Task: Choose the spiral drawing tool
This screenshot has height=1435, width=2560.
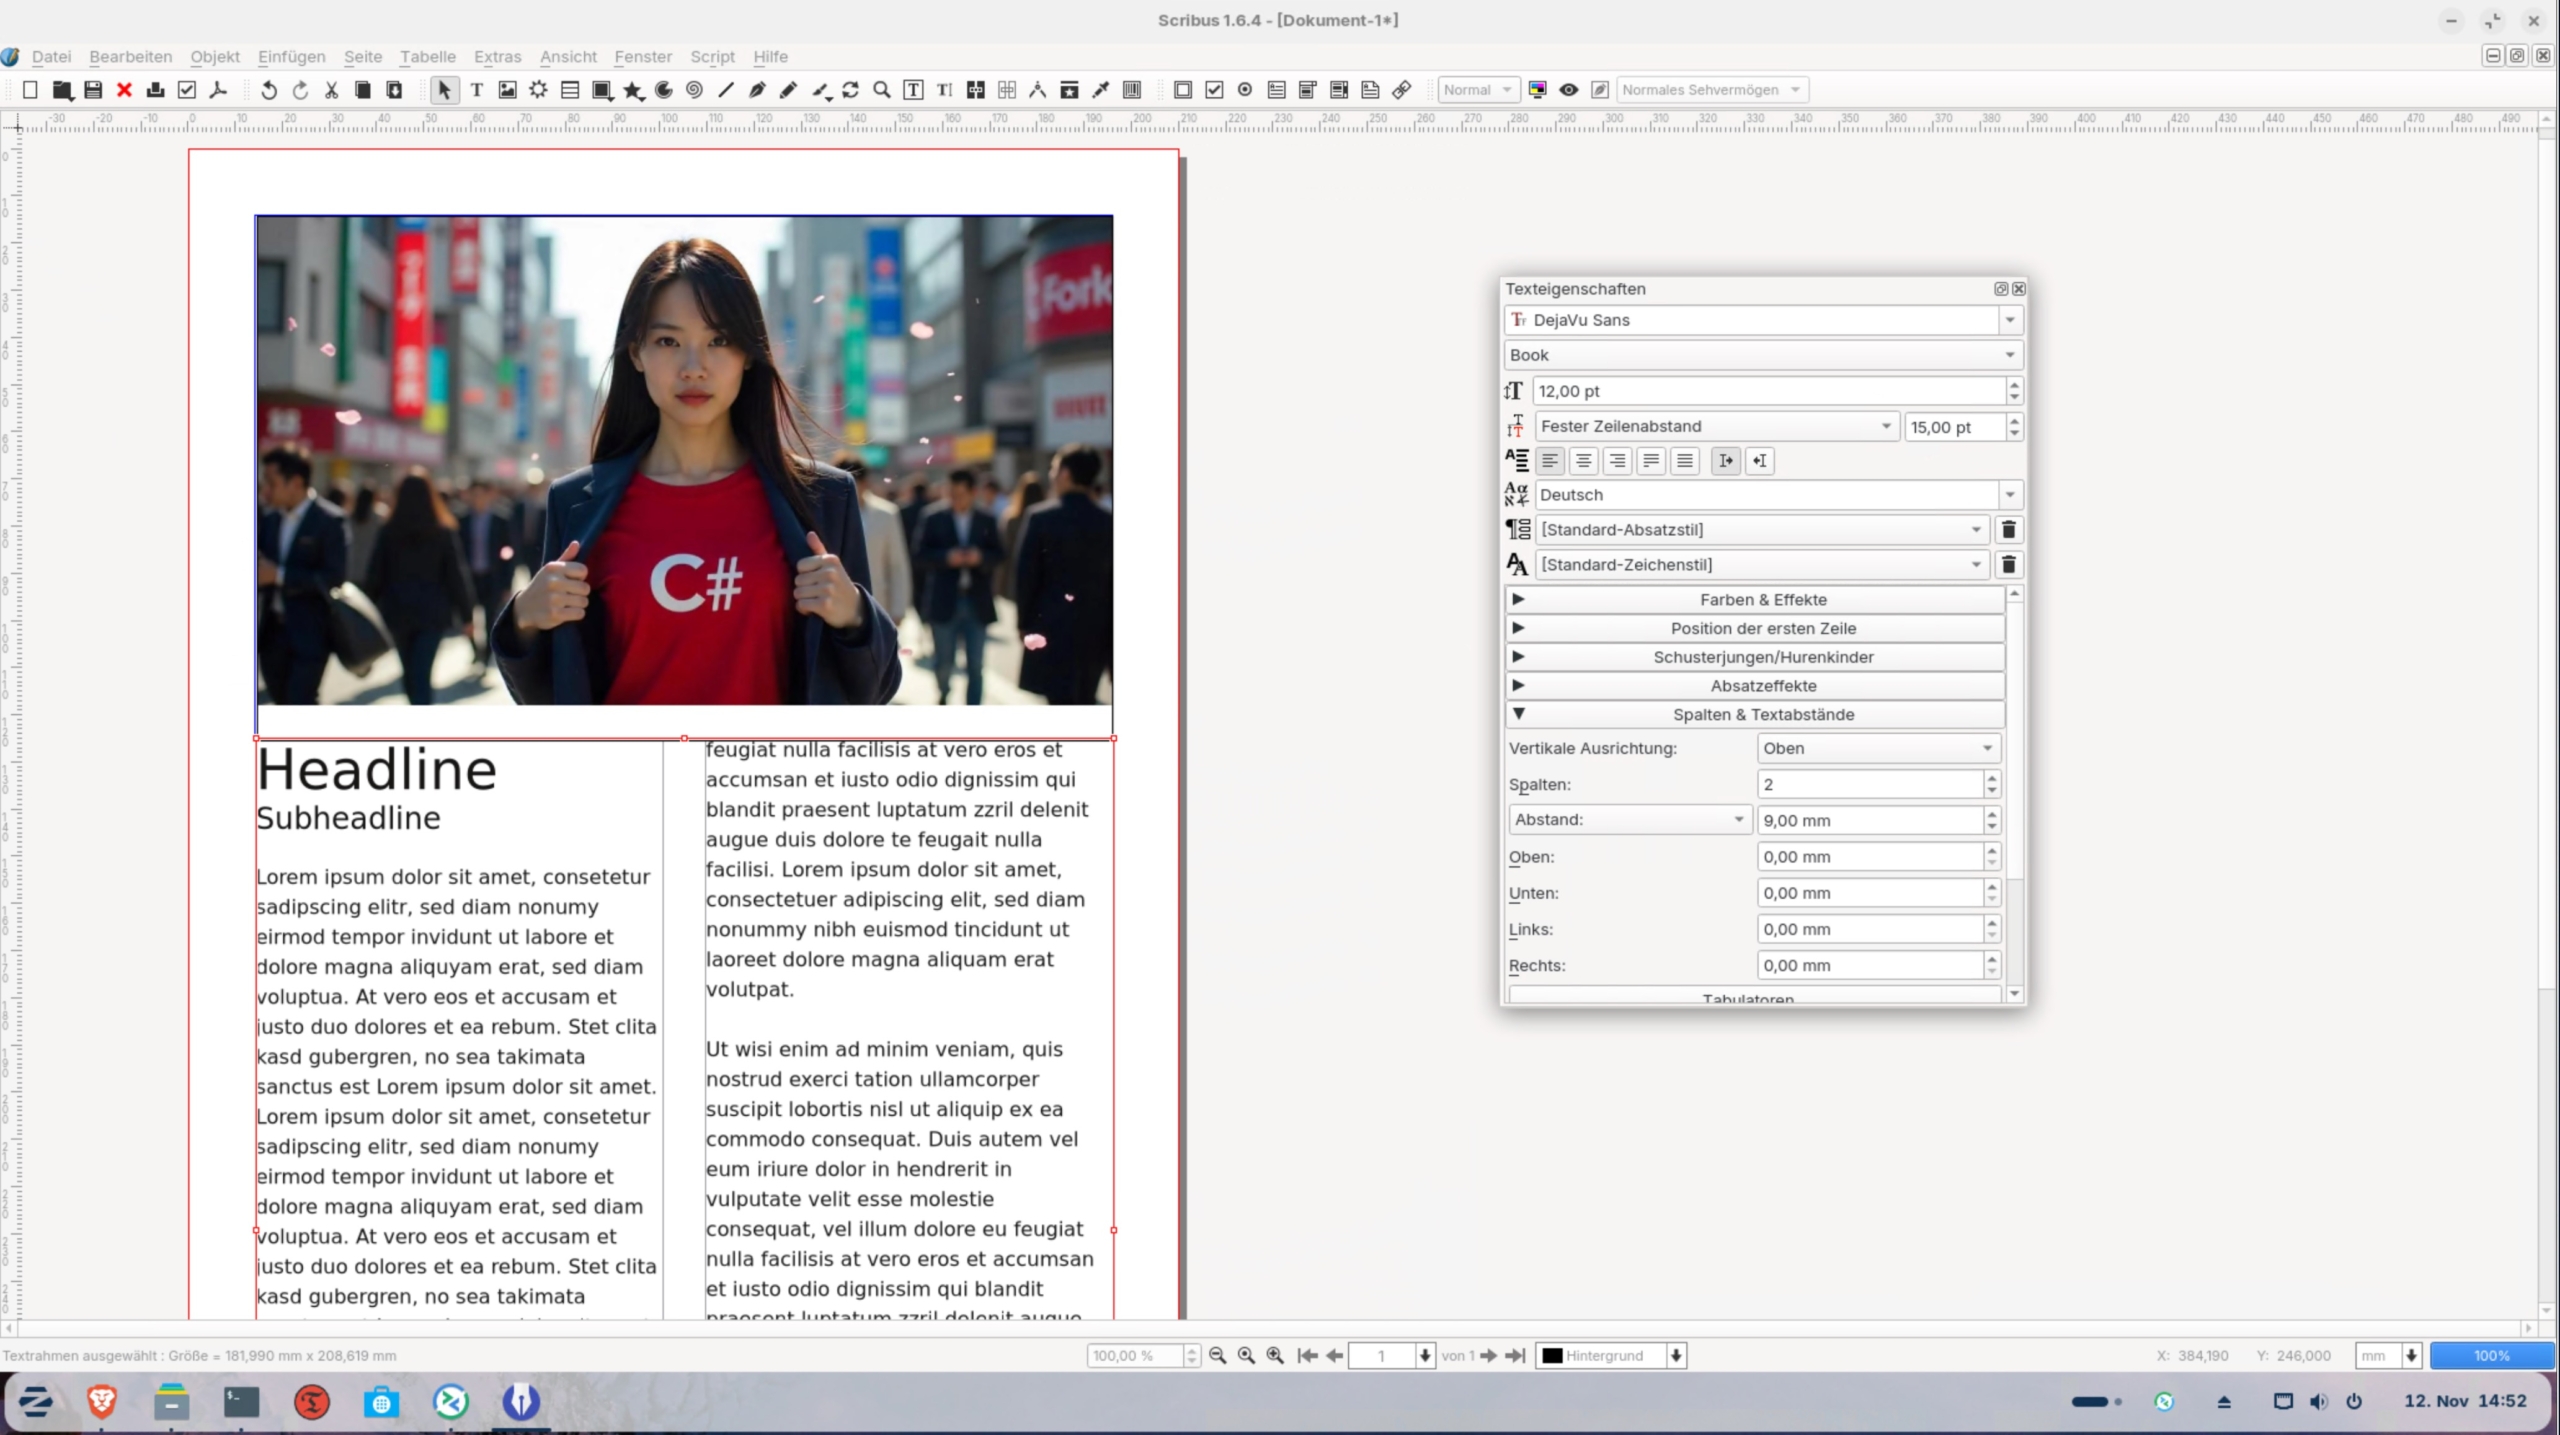Action: click(695, 90)
